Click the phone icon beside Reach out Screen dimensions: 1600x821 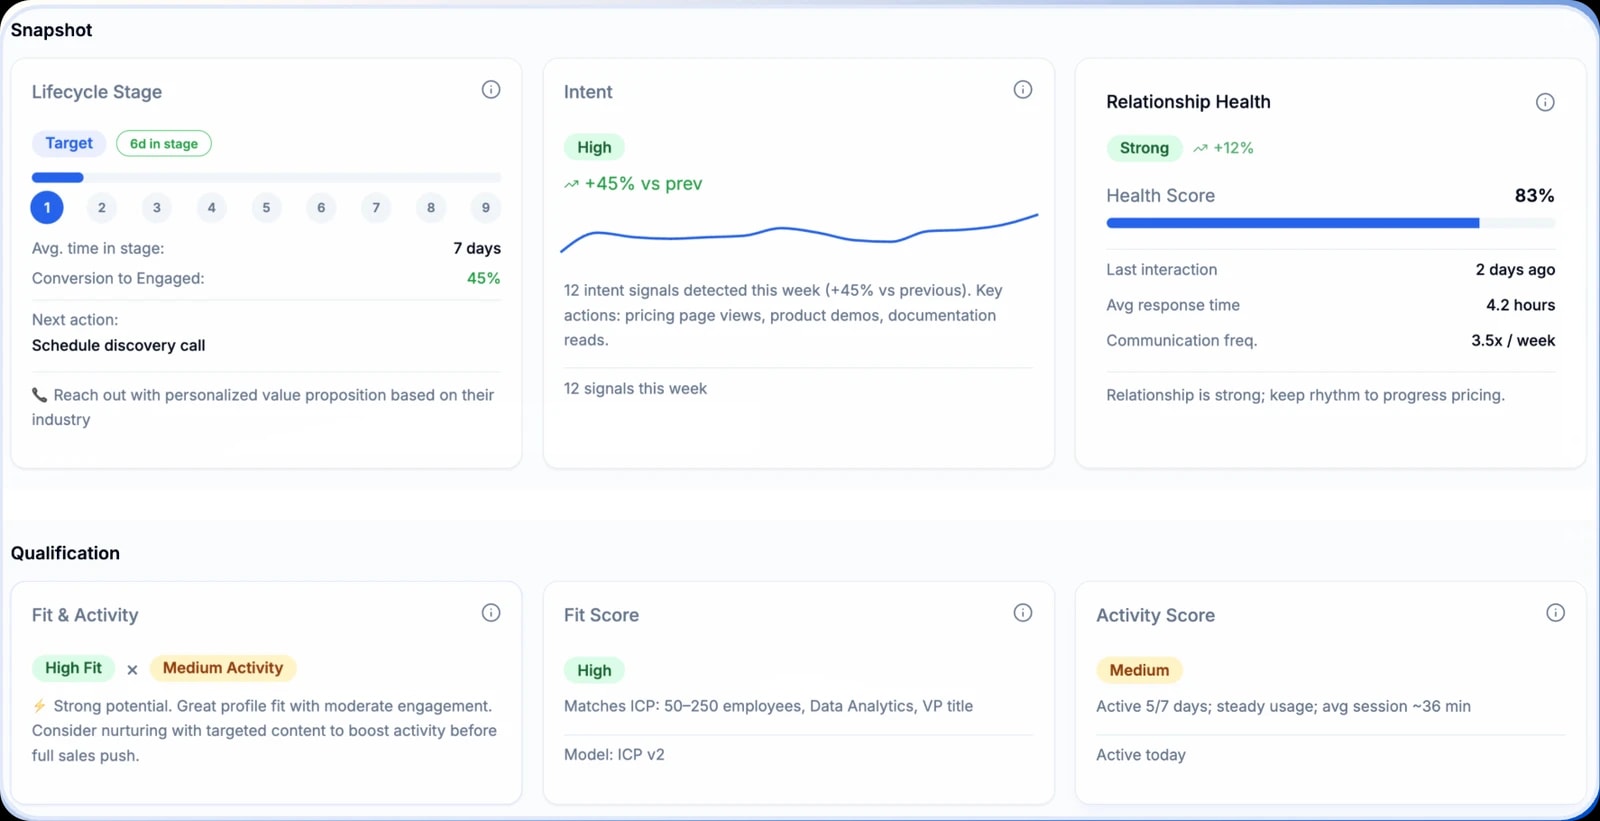[x=39, y=395]
